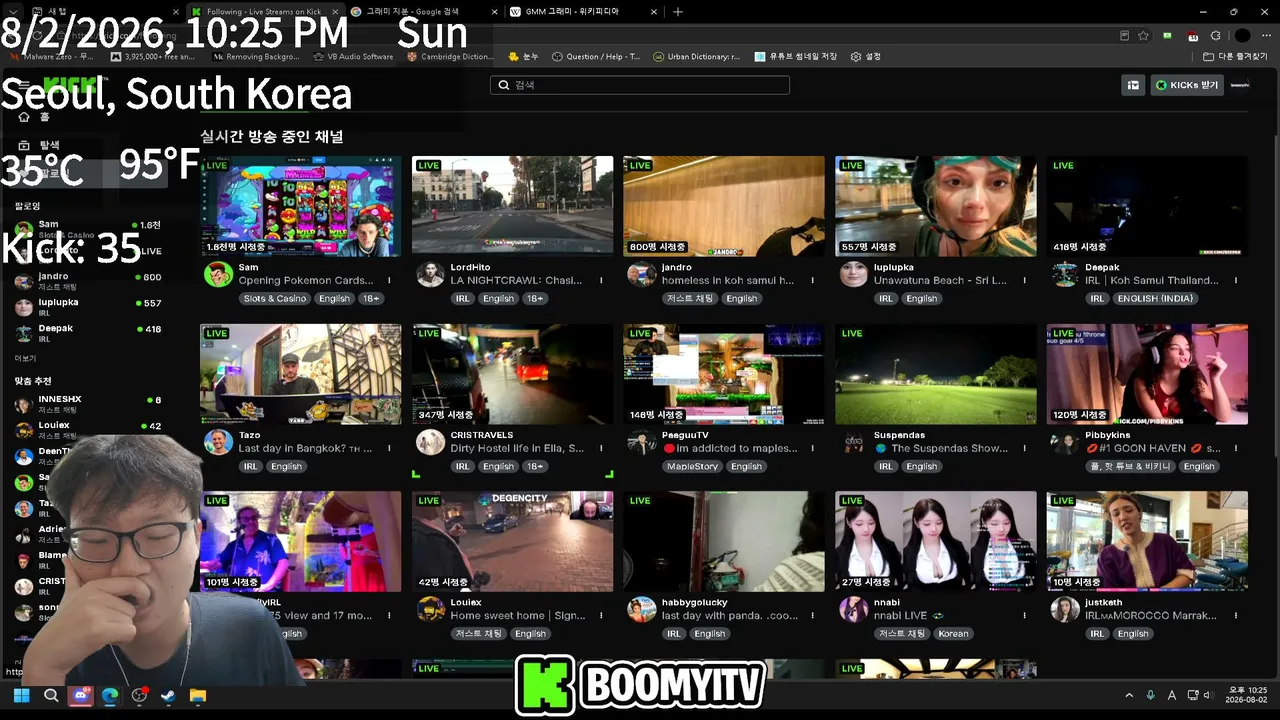Open LordHito's channel avatar

coord(430,274)
